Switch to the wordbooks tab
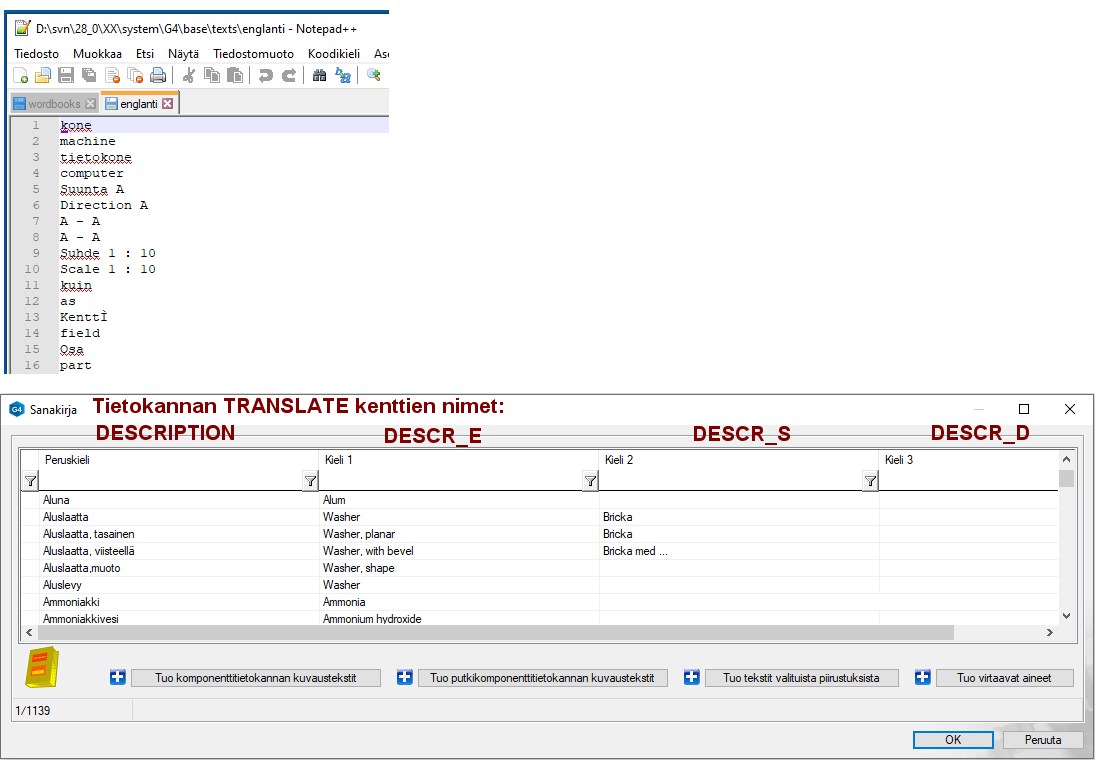Screen dimensions: 1104x770 click(x=54, y=104)
